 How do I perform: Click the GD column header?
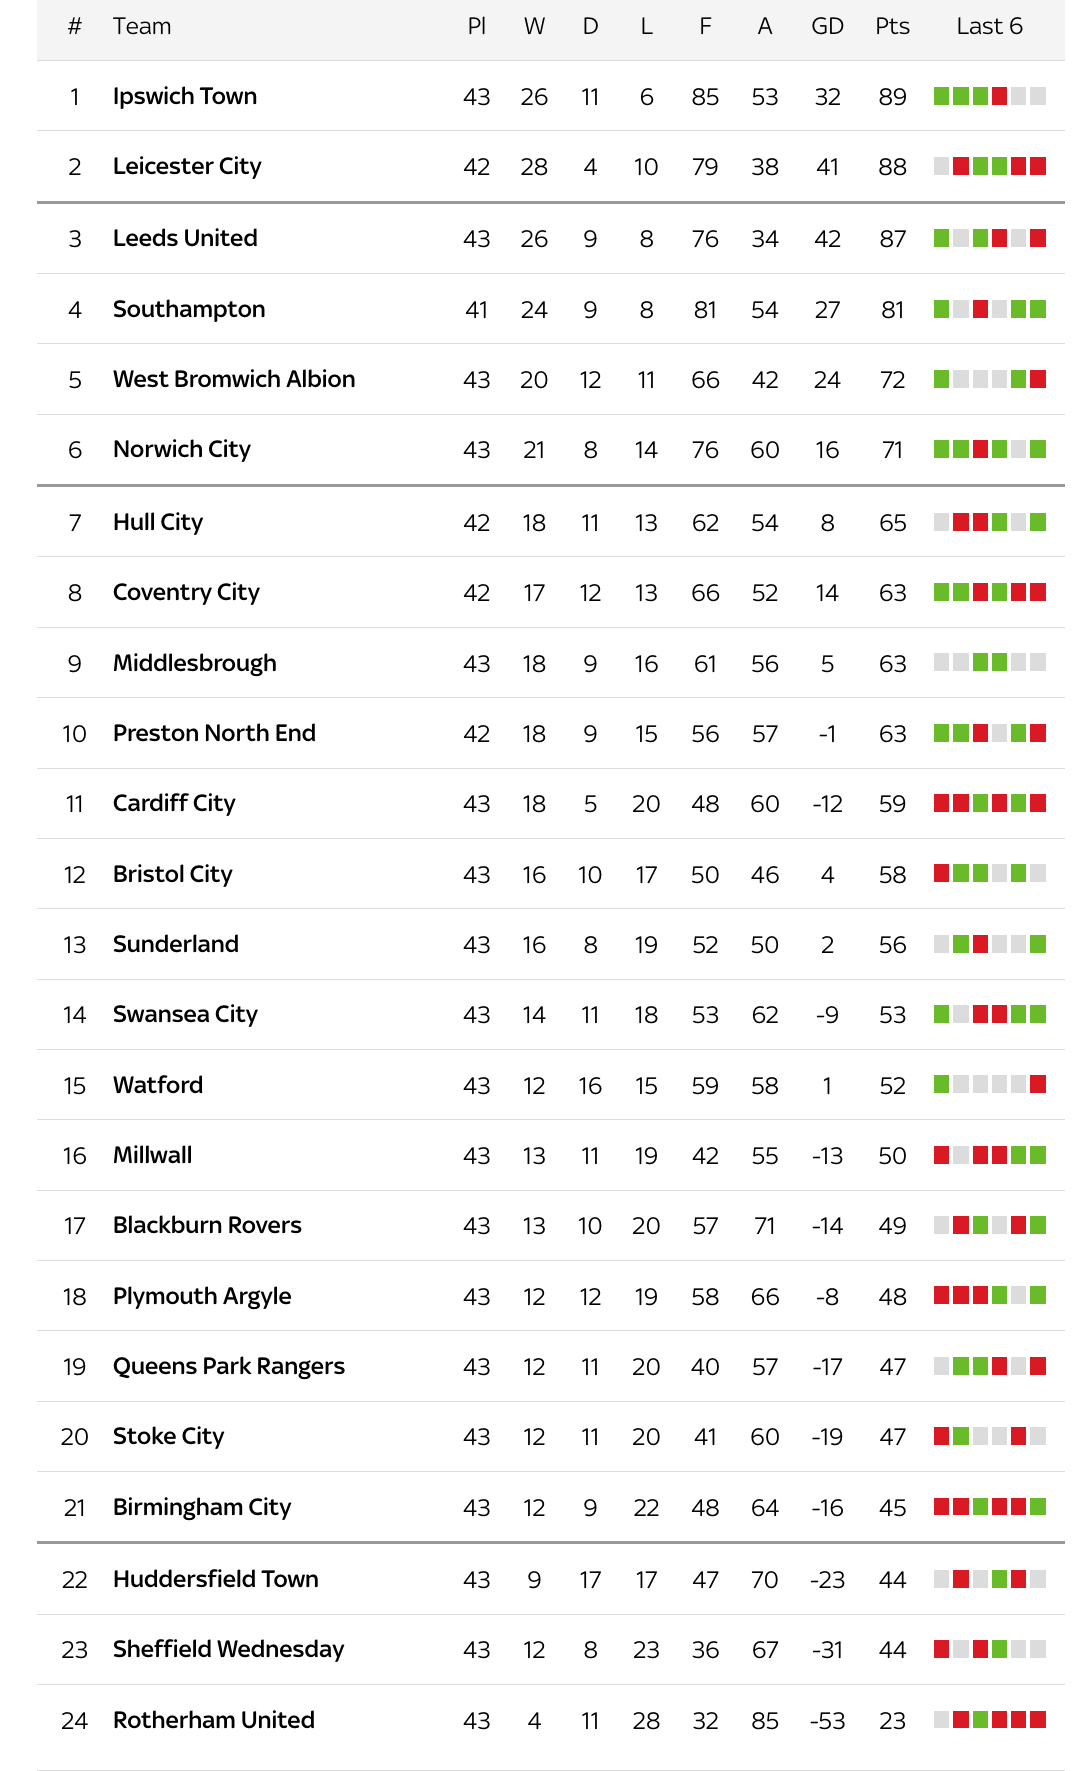[x=827, y=26]
